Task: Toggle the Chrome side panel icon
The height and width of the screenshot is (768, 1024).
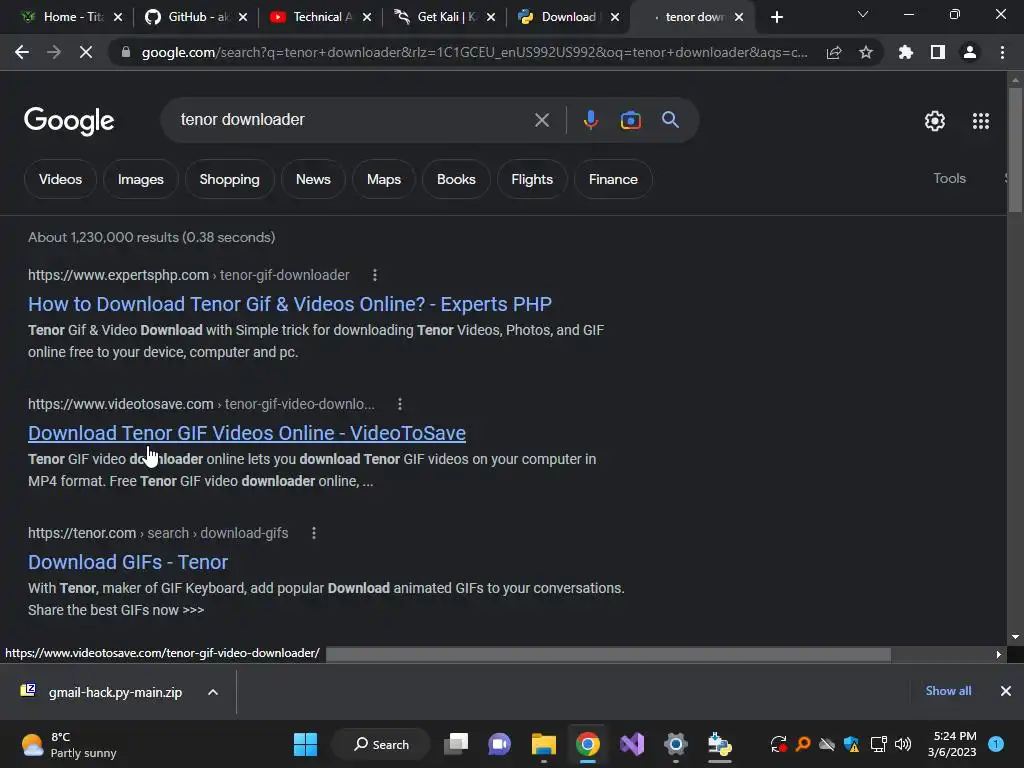Action: (938, 52)
